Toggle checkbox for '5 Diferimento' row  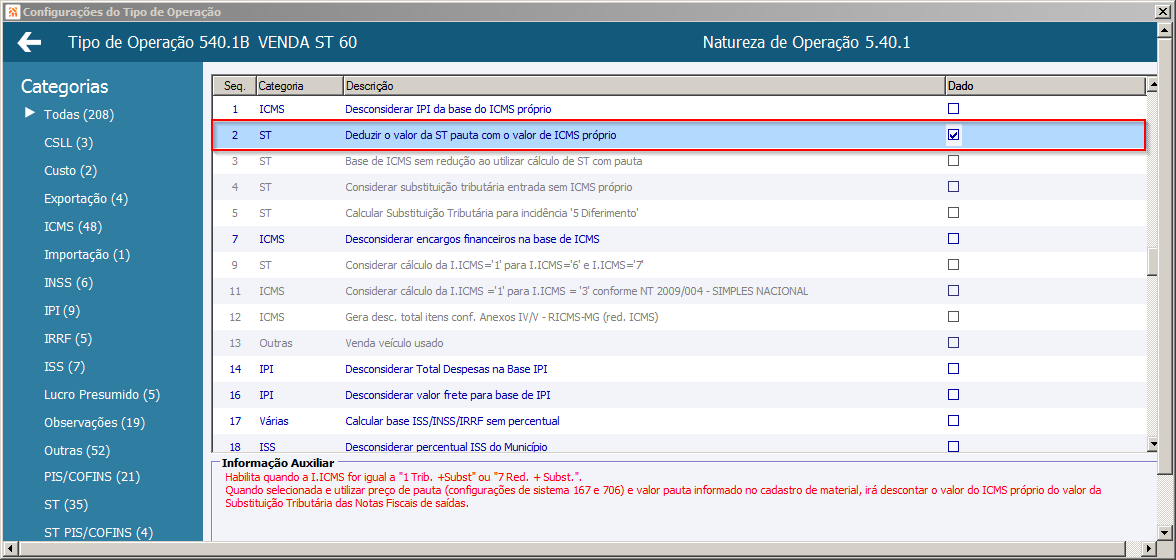953,213
